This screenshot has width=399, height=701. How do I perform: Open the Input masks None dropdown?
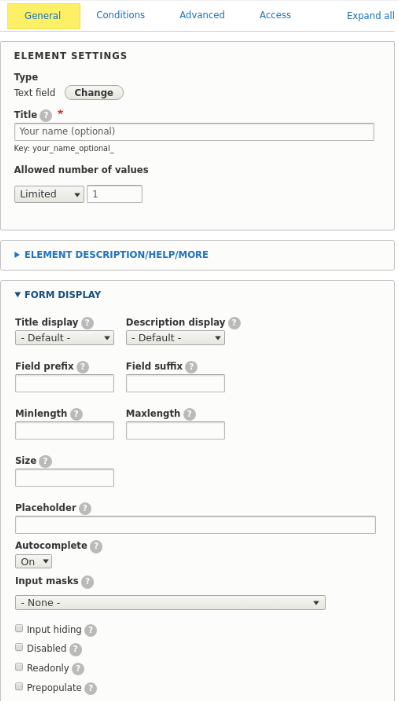coord(170,603)
